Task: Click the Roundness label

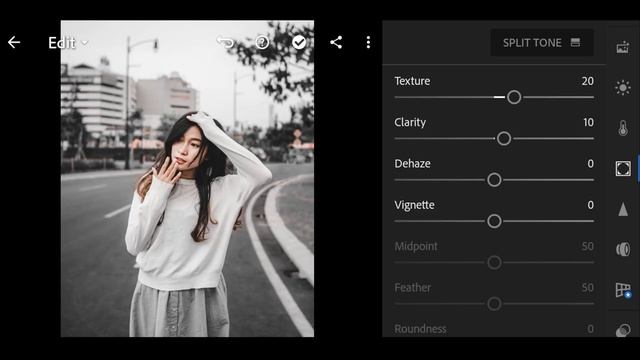Action: click(x=420, y=329)
